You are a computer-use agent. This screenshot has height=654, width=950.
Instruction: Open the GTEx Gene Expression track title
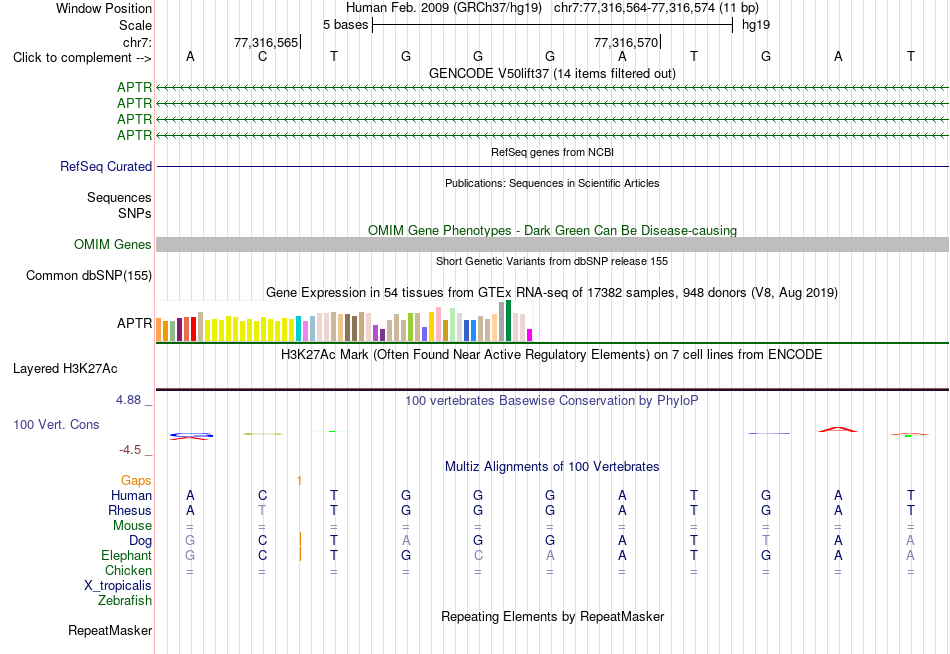[x=552, y=293]
